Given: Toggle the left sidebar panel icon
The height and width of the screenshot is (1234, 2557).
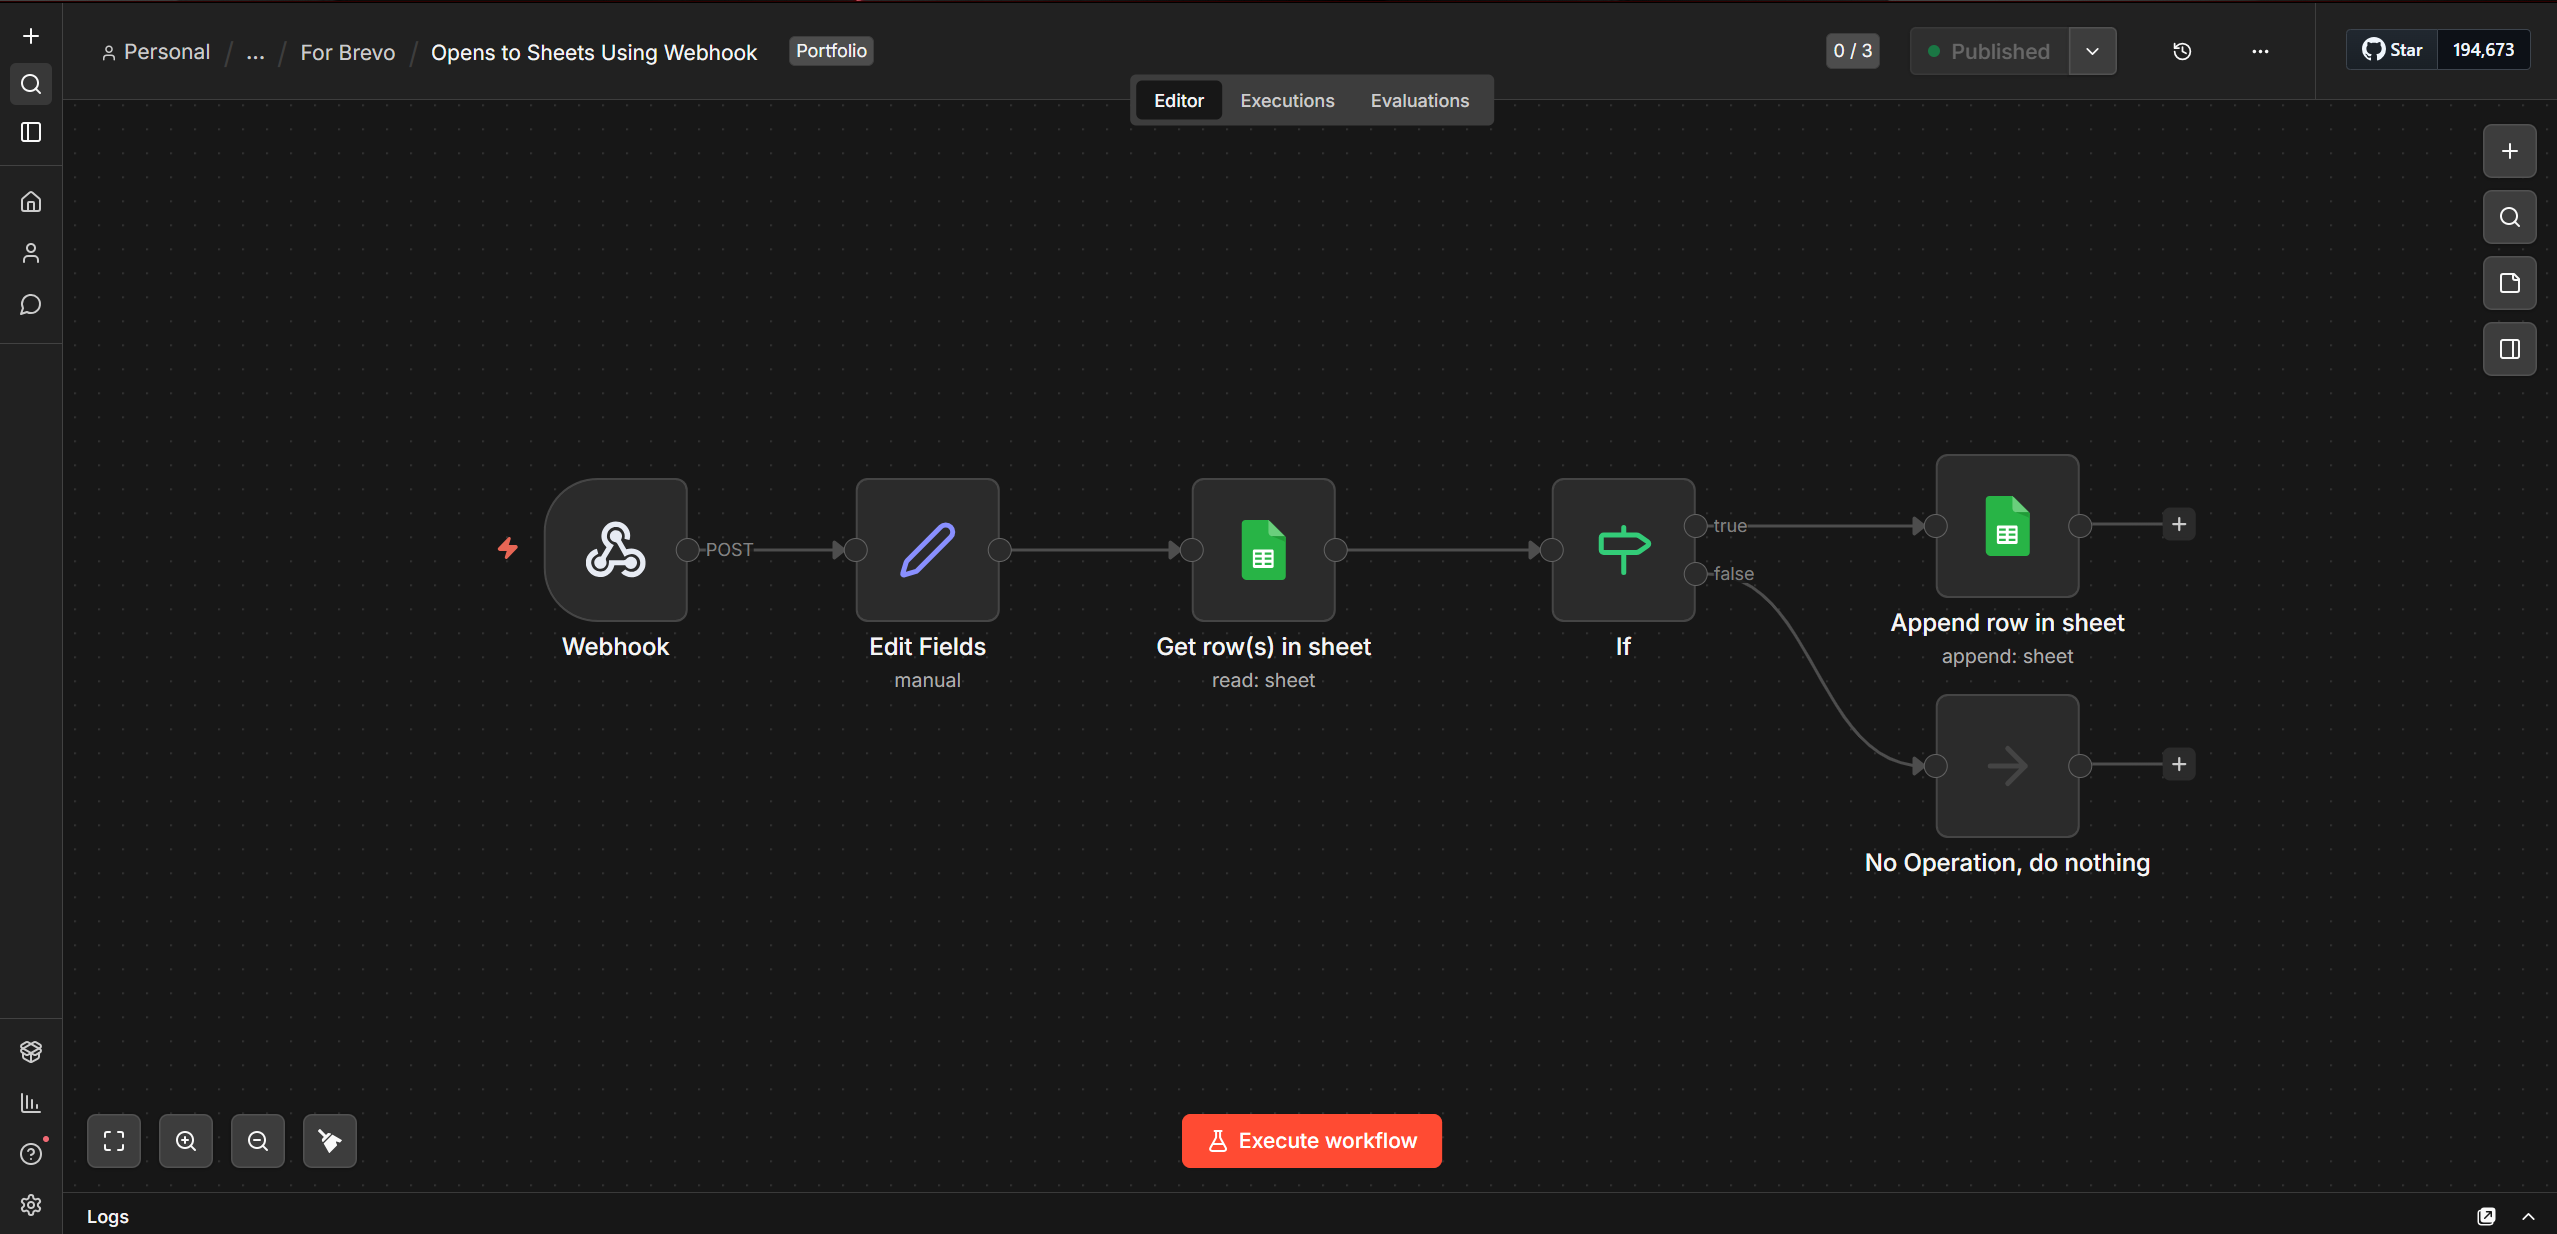Looking at the screenshot, I should (31, 132).
